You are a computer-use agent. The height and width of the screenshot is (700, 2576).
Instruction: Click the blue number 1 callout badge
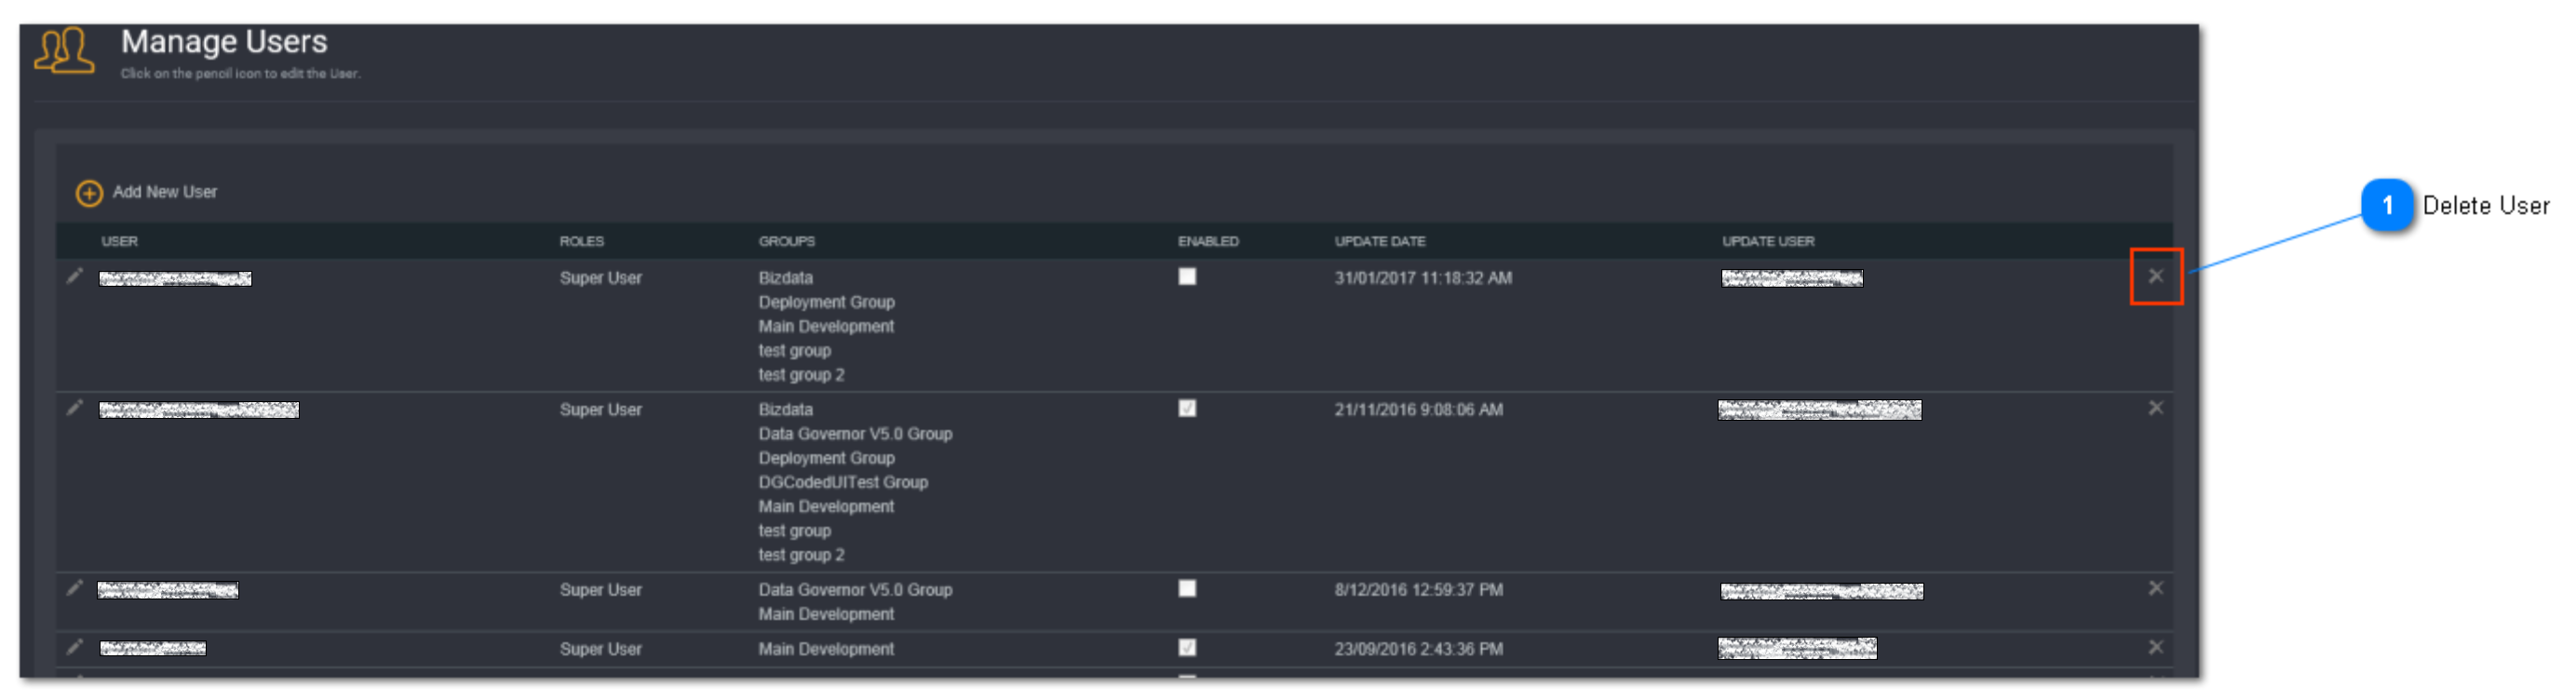coord(2387,205)
